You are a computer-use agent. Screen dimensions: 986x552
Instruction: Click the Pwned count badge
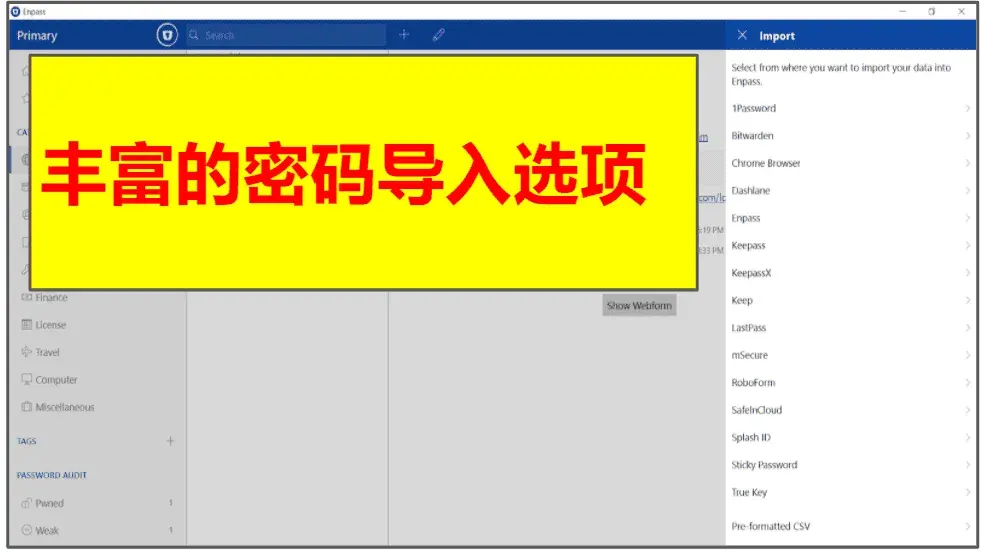pyautogui.click(x=170, y=503)
